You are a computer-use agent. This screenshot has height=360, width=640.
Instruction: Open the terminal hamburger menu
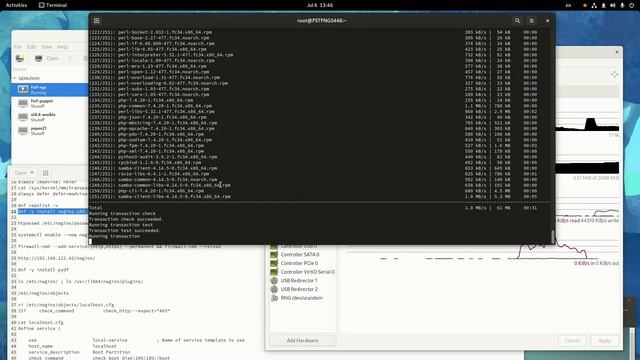click(x=531, y=21)
